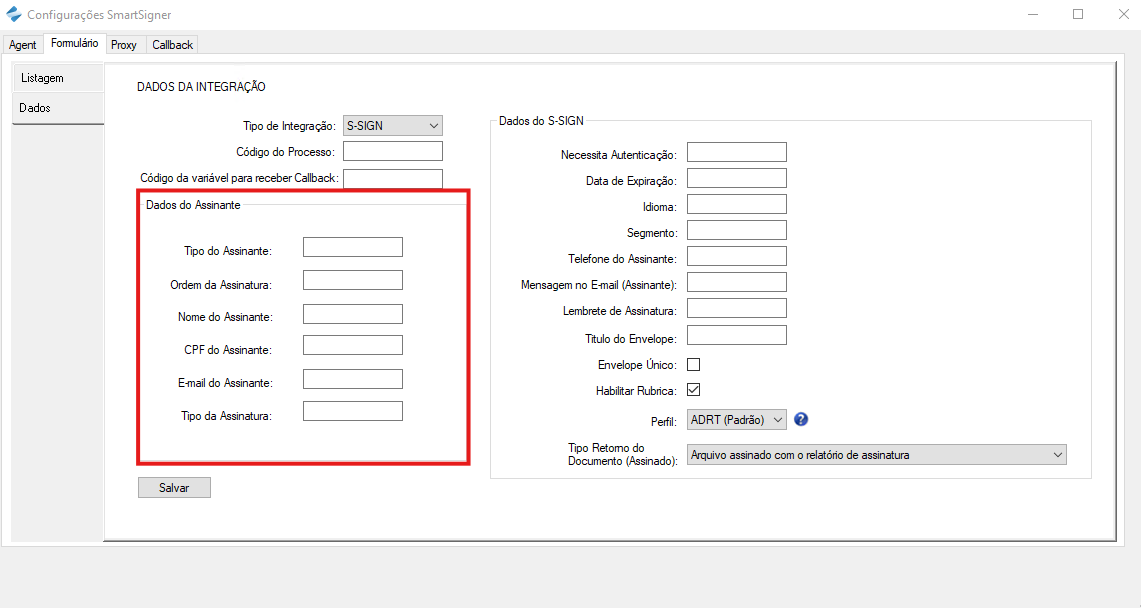
Task: Select the Listagem side tab
Action: pos(43,78)
